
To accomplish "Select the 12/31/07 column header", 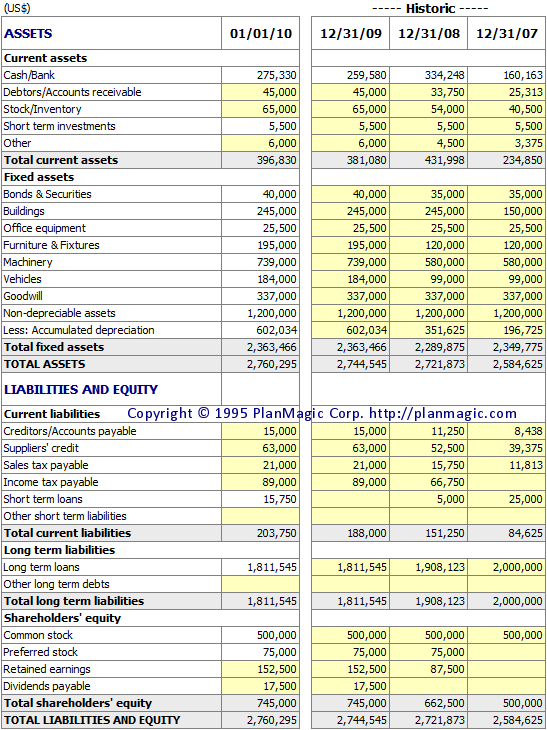I will tap(507, 34).
